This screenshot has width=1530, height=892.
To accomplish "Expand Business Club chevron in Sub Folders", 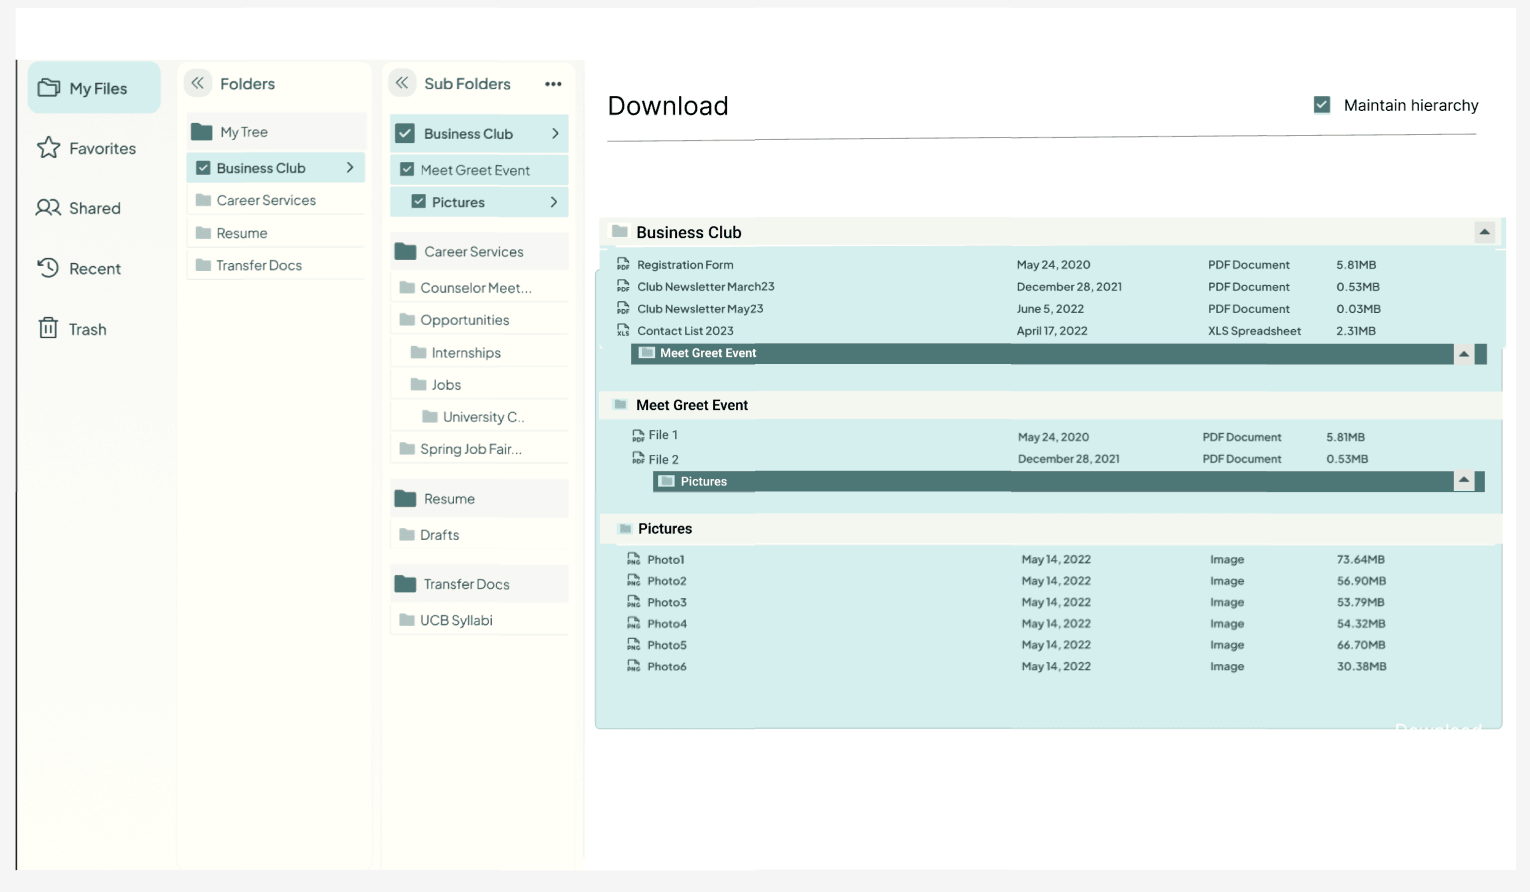I will click(x=555, y=133).
